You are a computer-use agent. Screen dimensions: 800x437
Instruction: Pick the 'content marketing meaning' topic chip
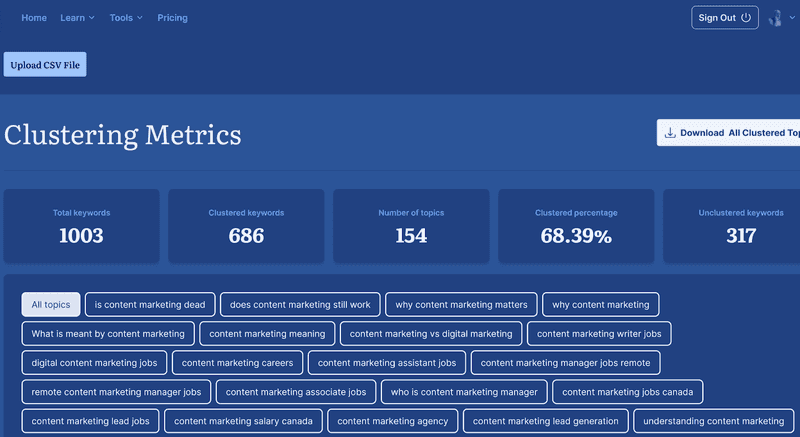click(x=267, y=333)
